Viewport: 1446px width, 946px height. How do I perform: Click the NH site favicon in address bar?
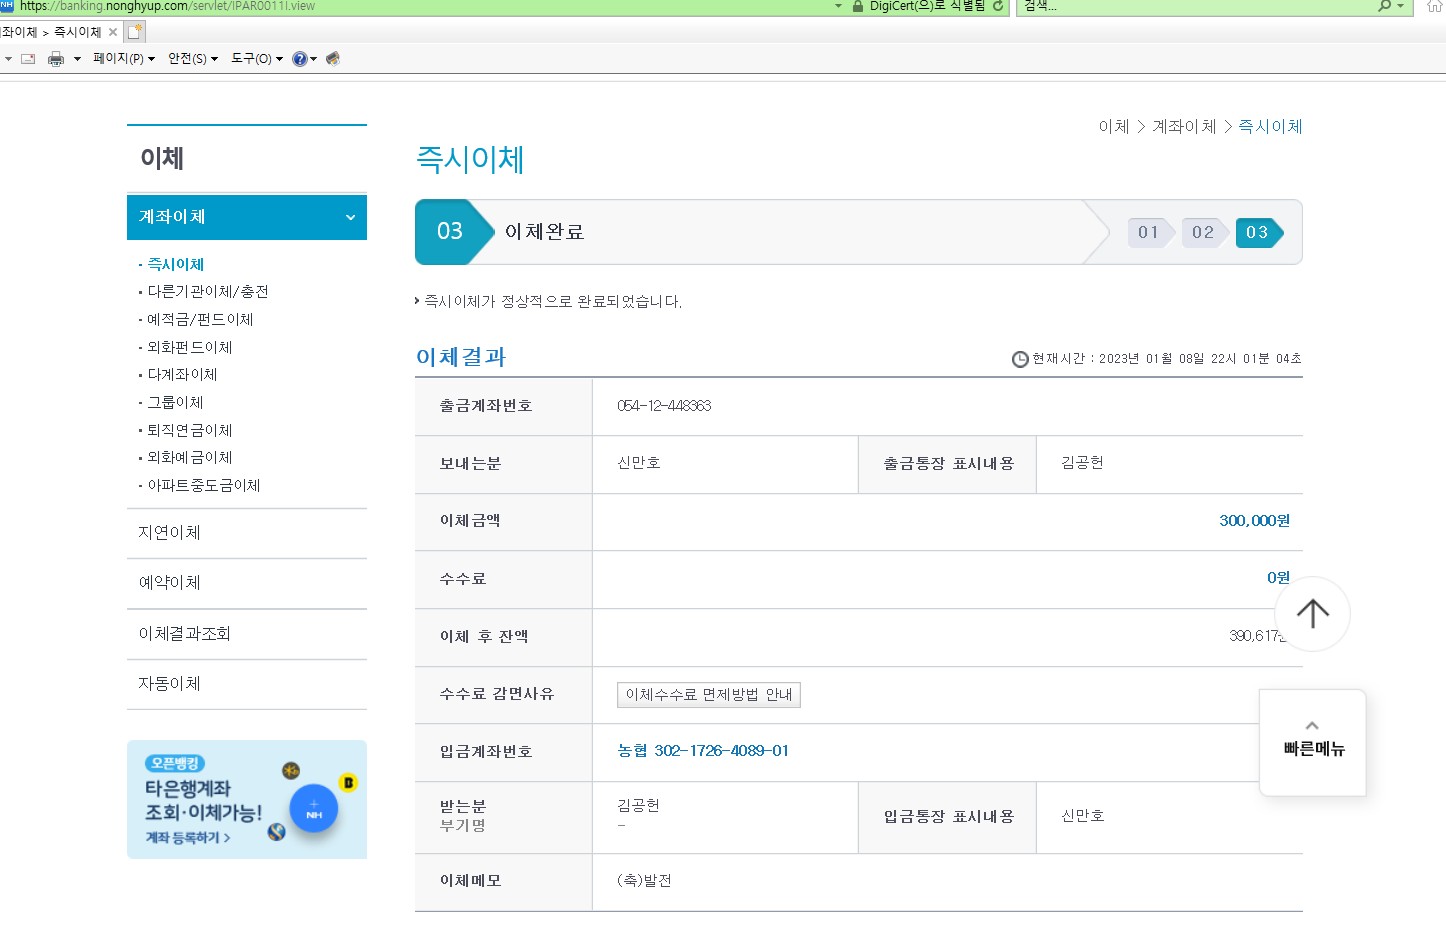click(8, 6)
